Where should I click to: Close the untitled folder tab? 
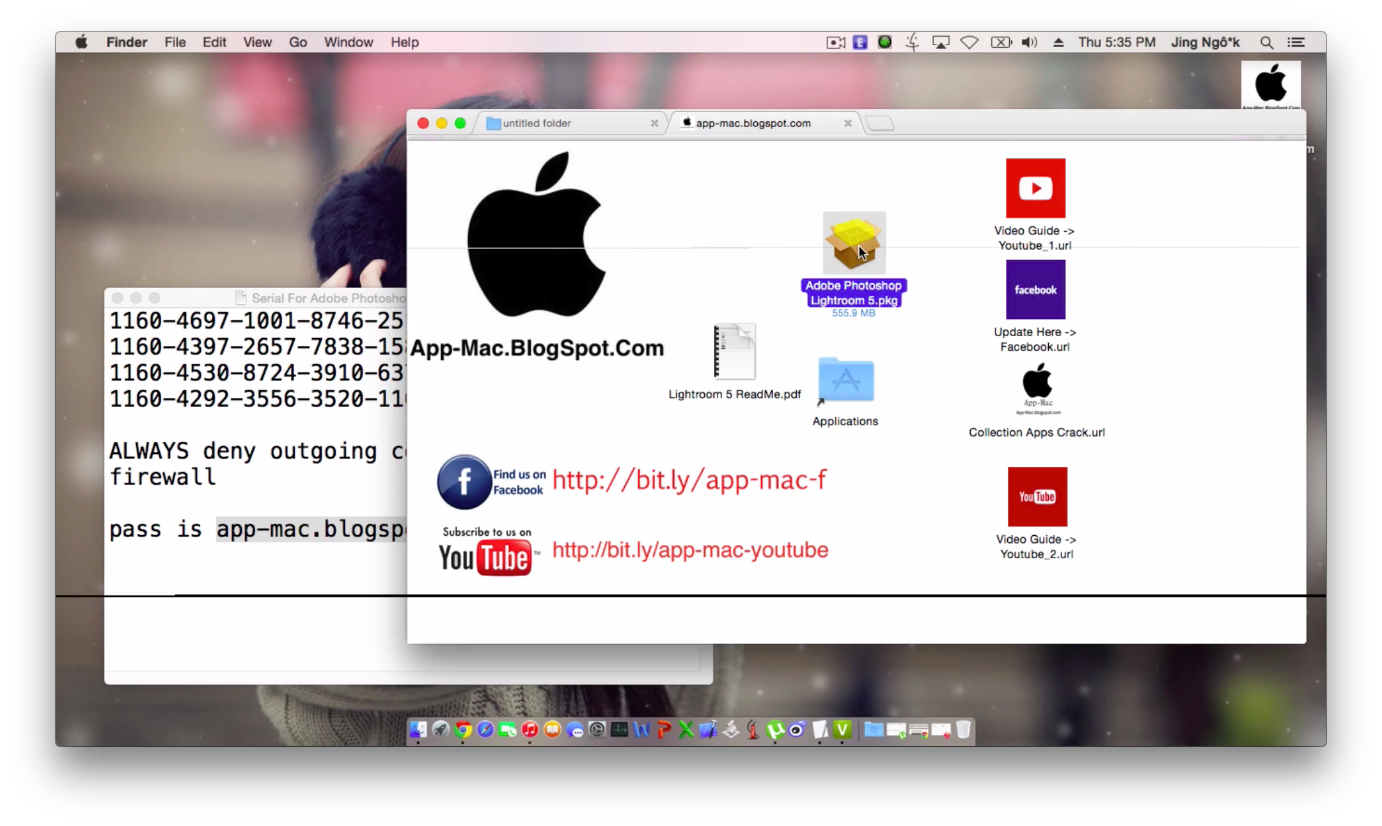click(x=655, y=123)
